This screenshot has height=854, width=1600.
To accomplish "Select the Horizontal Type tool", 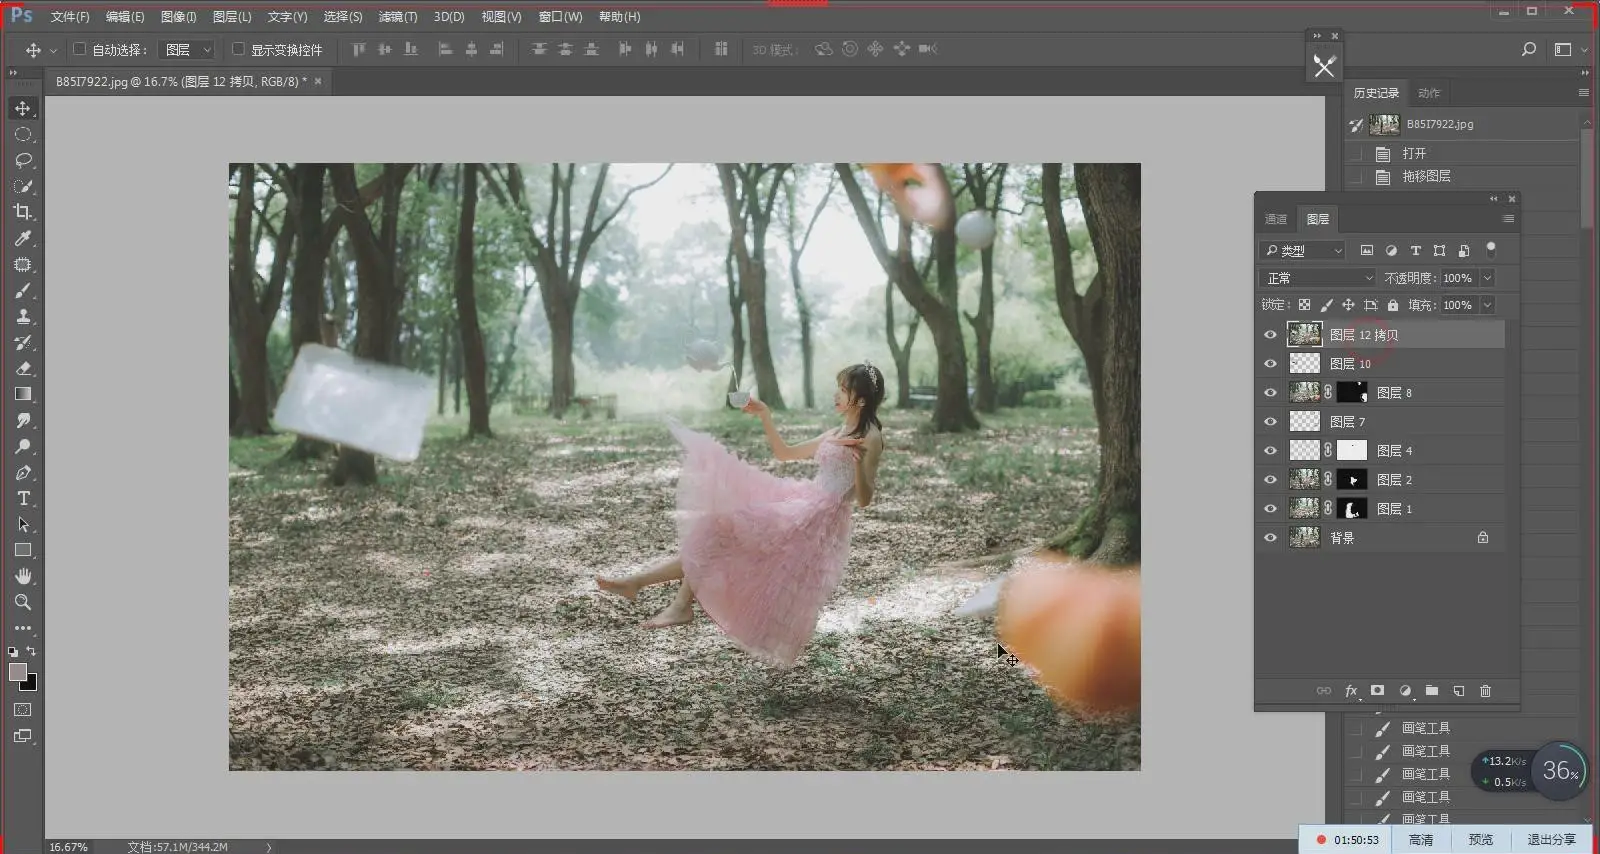I will coord(23,498).
